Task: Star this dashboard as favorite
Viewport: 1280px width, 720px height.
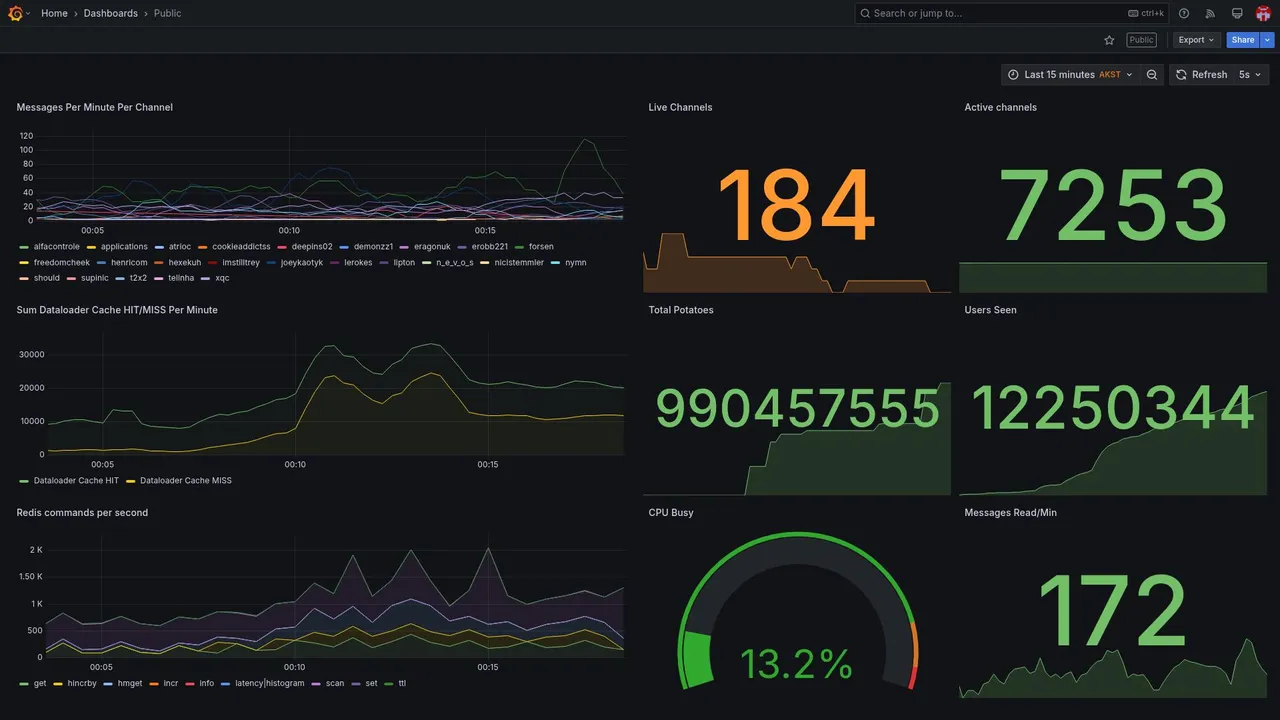Action: (x=1109, y=40)
